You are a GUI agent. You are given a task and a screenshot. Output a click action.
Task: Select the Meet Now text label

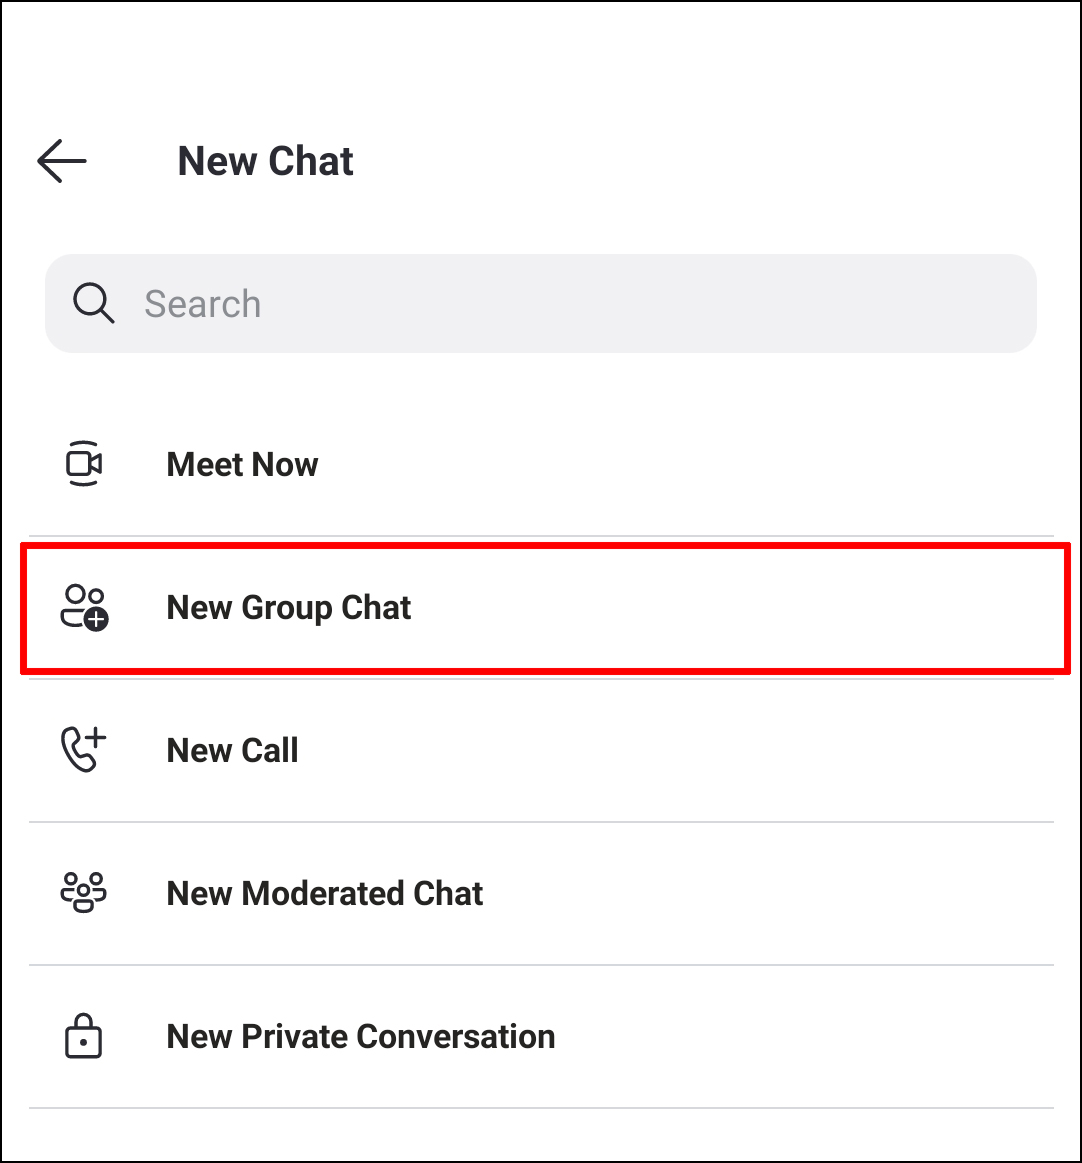coord(242,464)
